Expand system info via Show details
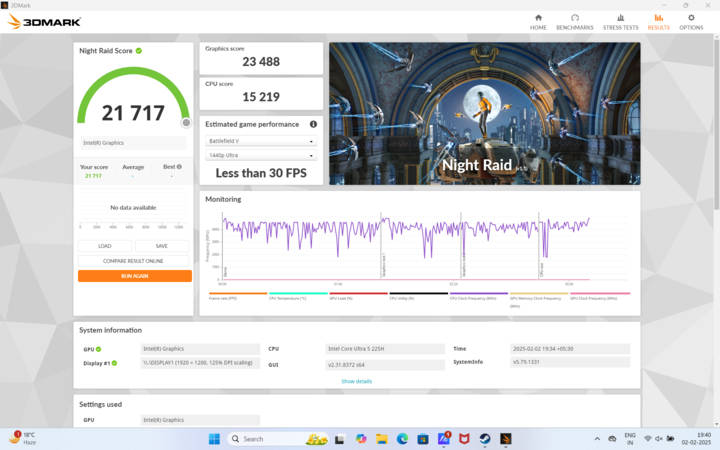The width and height of the screenshot is (720, 450). point(356,381)
